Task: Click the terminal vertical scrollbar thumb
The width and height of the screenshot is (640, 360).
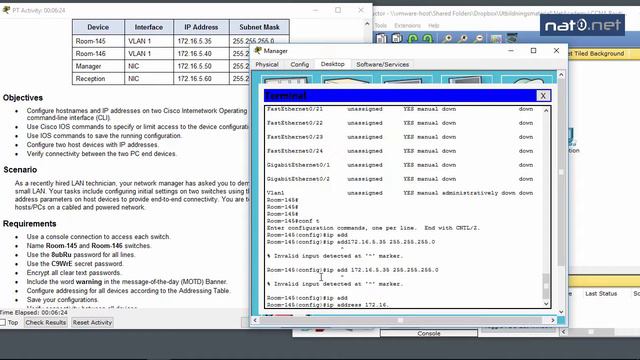Action: [x=546, y=286]
